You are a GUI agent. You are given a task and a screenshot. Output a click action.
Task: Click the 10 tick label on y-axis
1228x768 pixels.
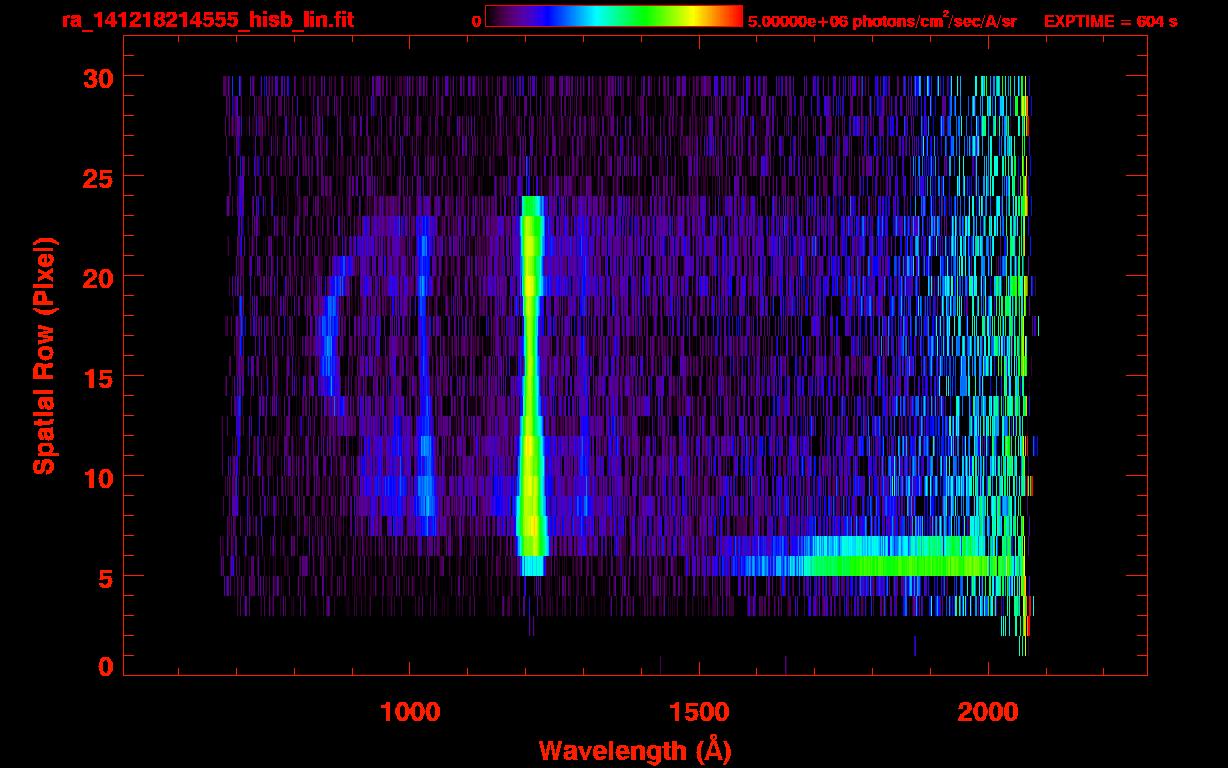[97, 477]
